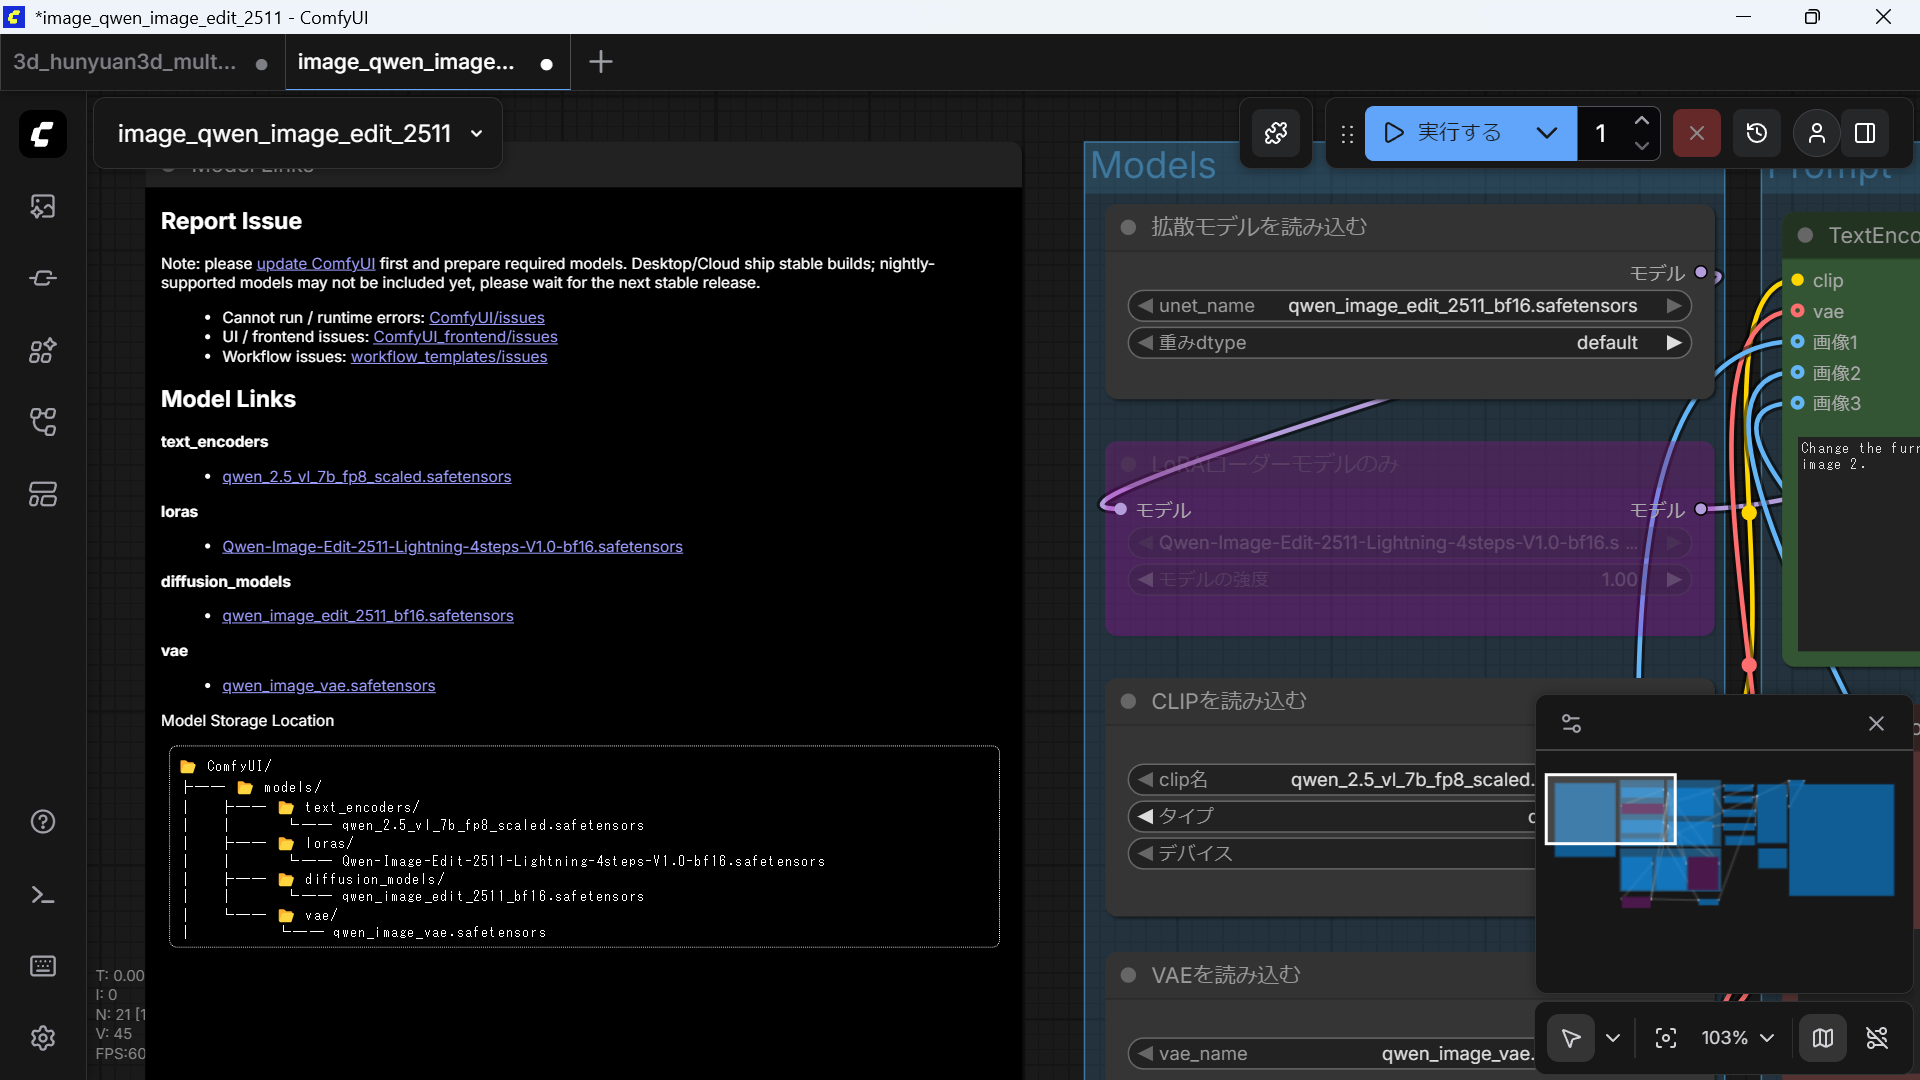Add a new workflow tab

coord(600,62)
